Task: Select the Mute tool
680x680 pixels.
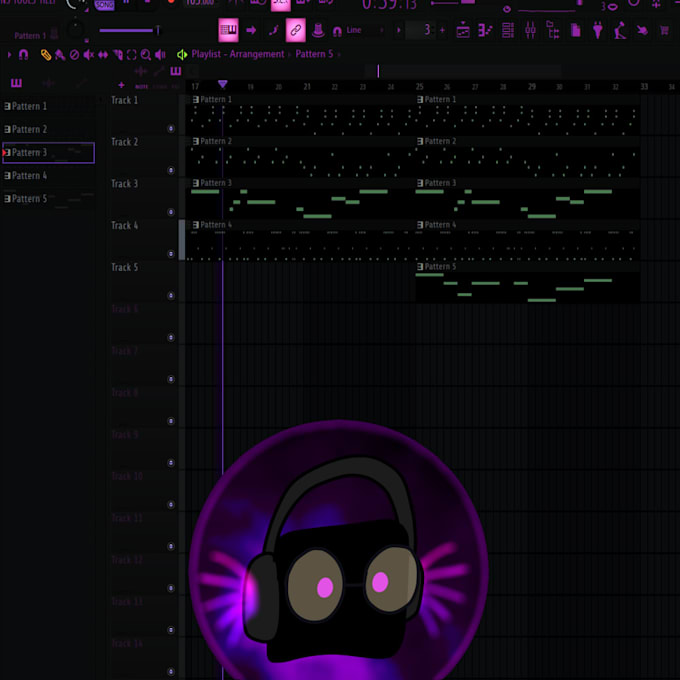Action: coord(88,55)
